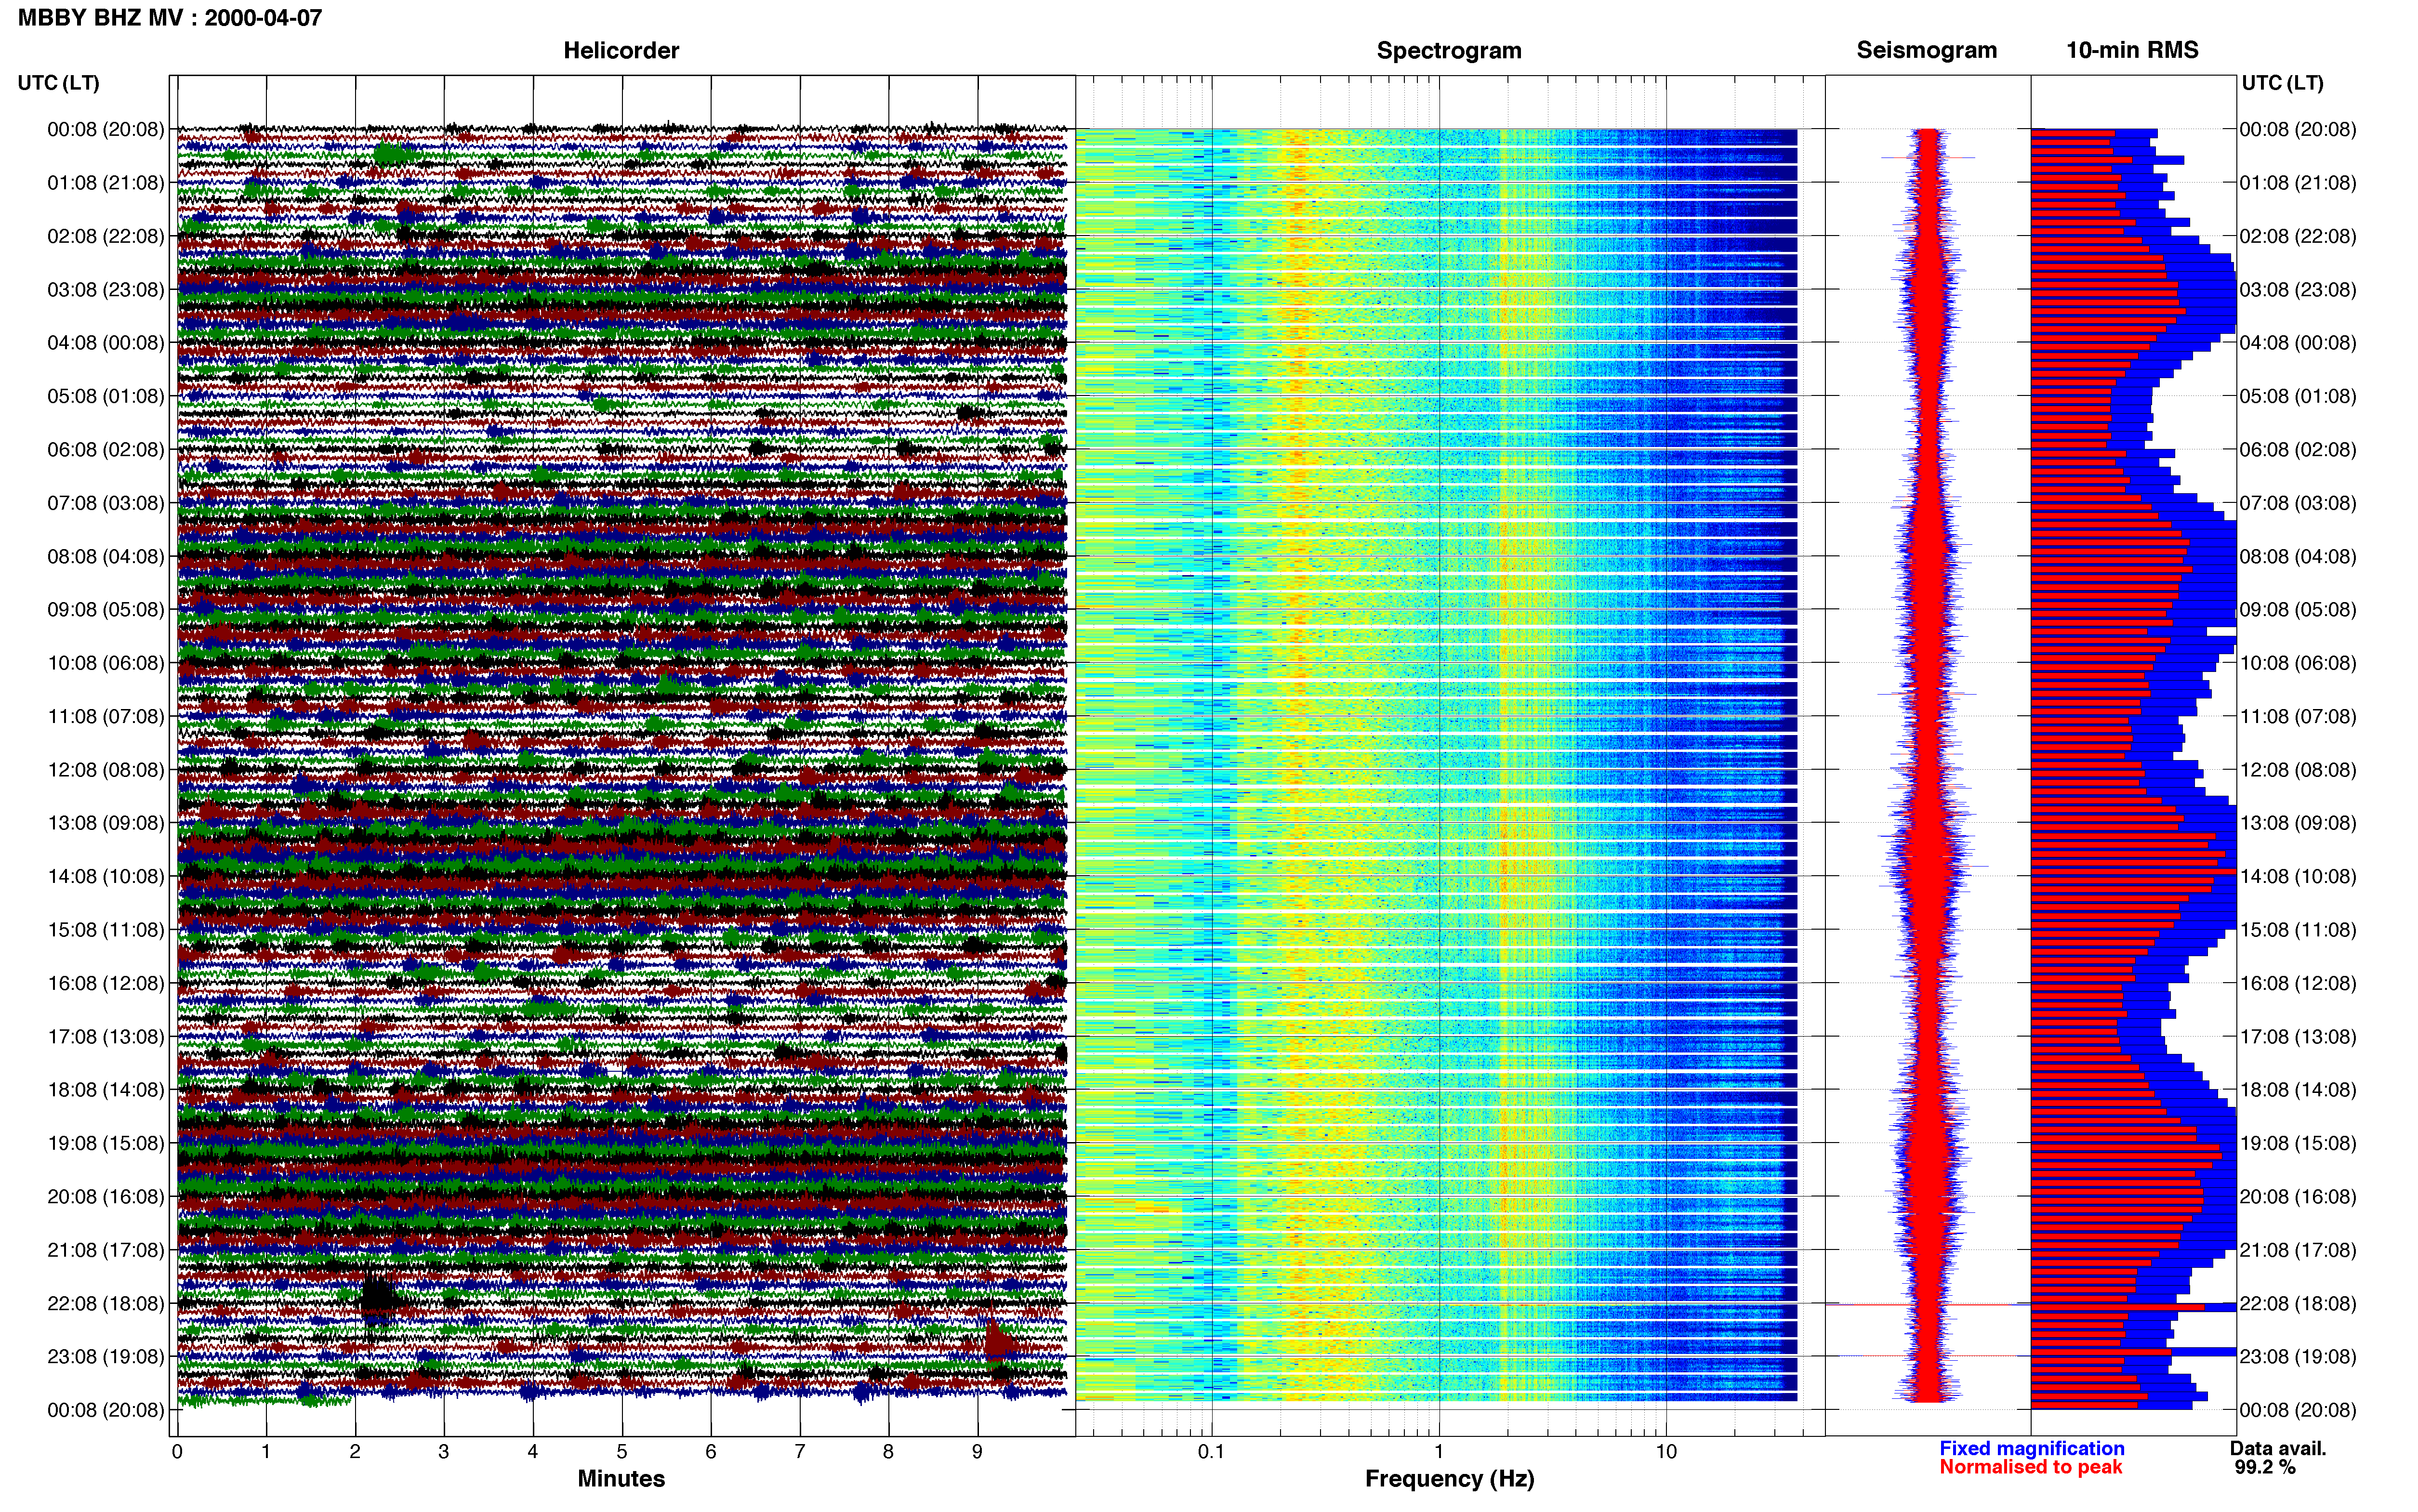Click the '22:08 (18:08)' label on the left axis

105,1304
